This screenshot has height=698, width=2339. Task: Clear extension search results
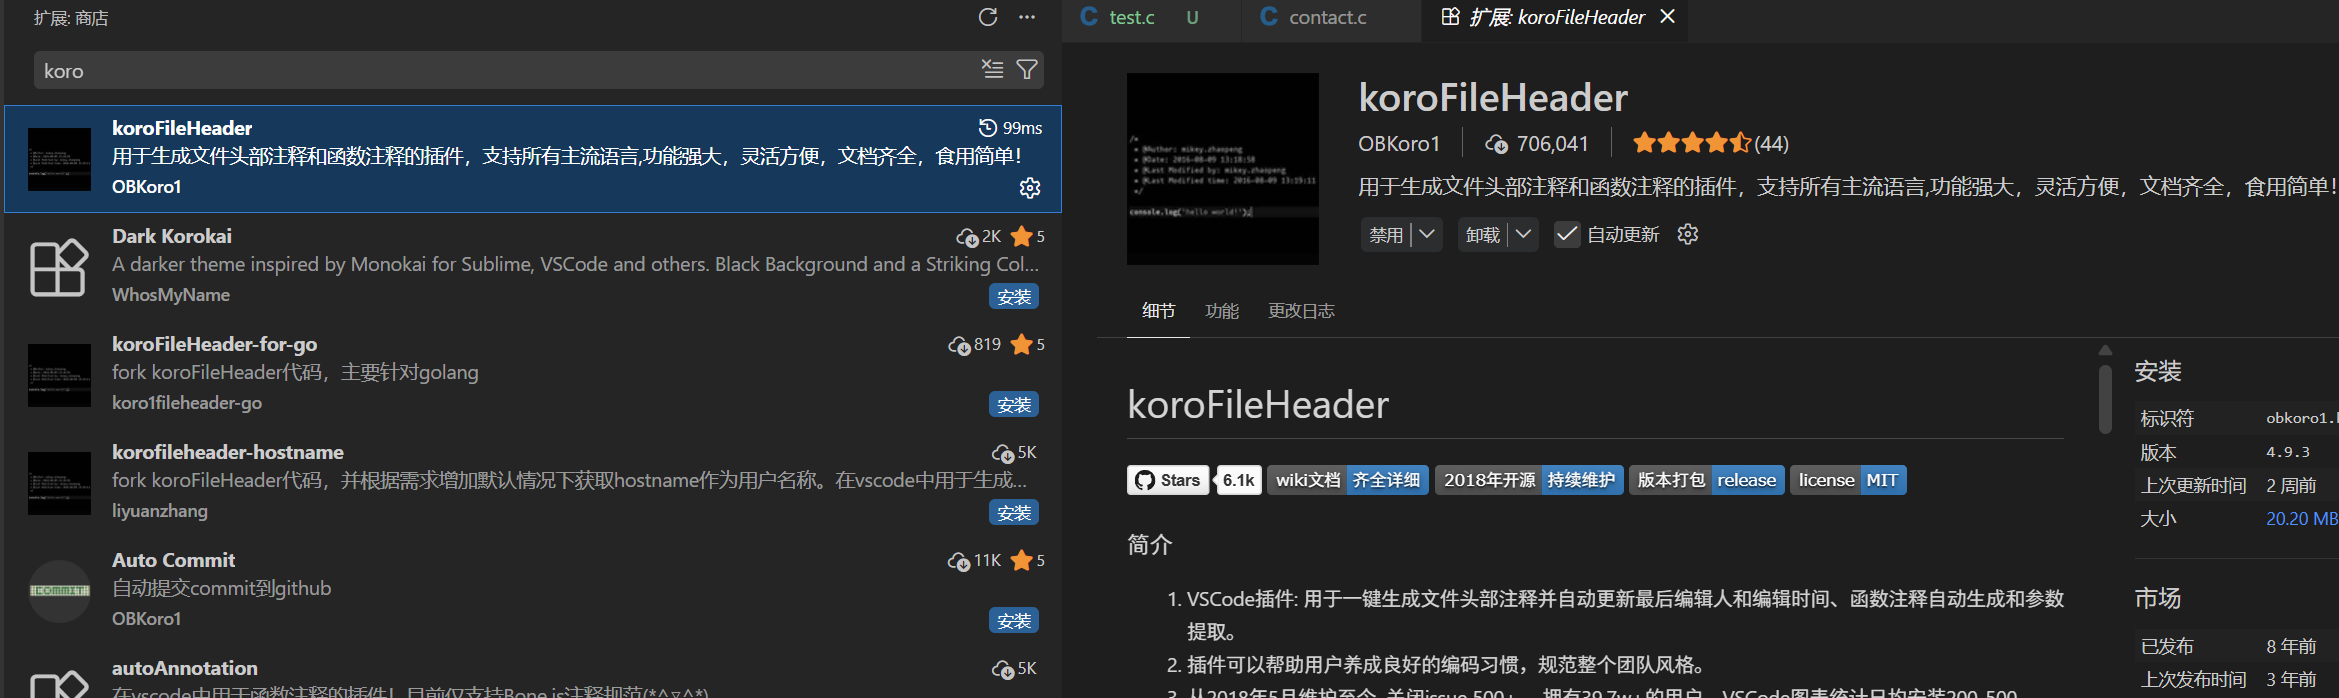[992, 69]
